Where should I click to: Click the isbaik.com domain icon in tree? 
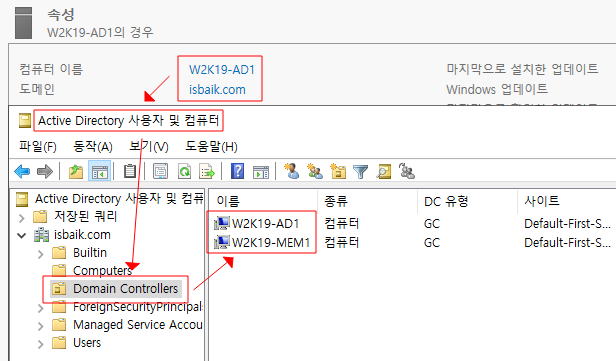(x=41, y=235)
